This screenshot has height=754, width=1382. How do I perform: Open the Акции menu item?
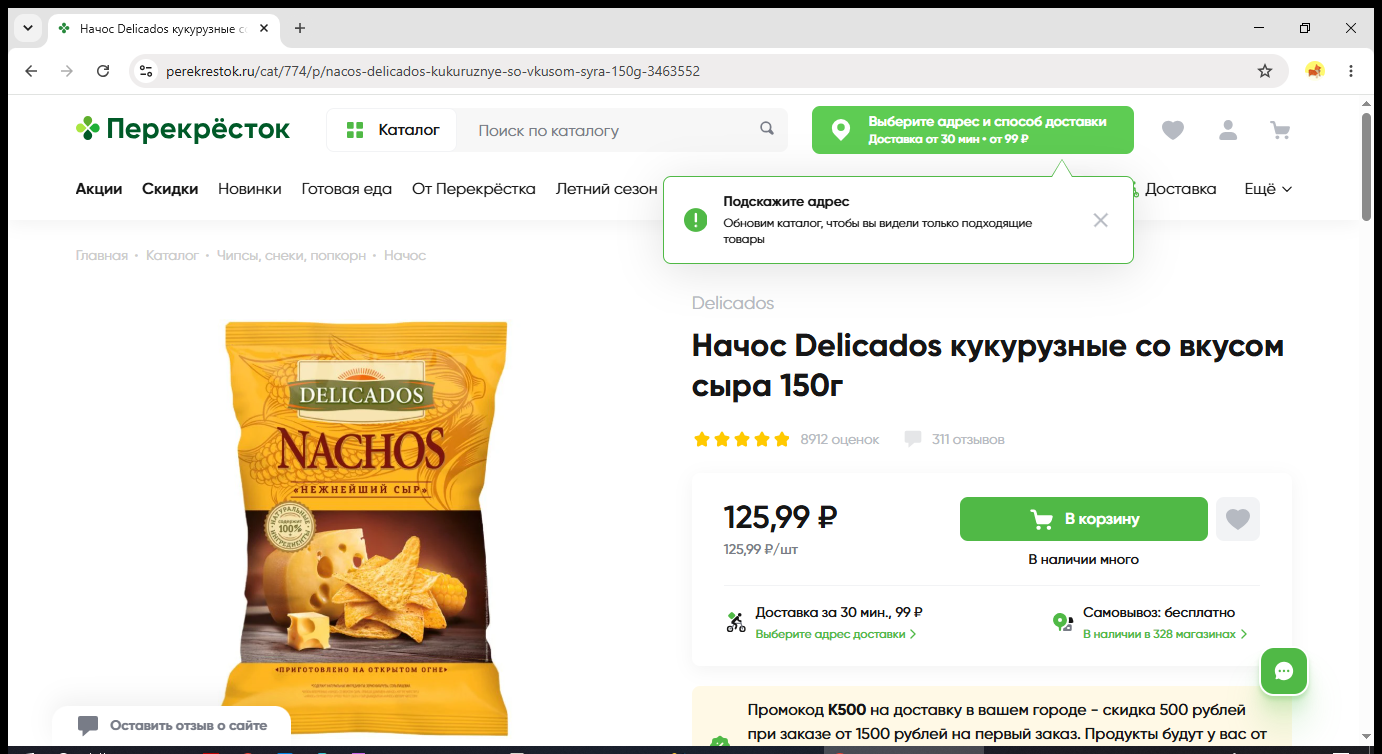pyautogui.click(x=99, y=189)
